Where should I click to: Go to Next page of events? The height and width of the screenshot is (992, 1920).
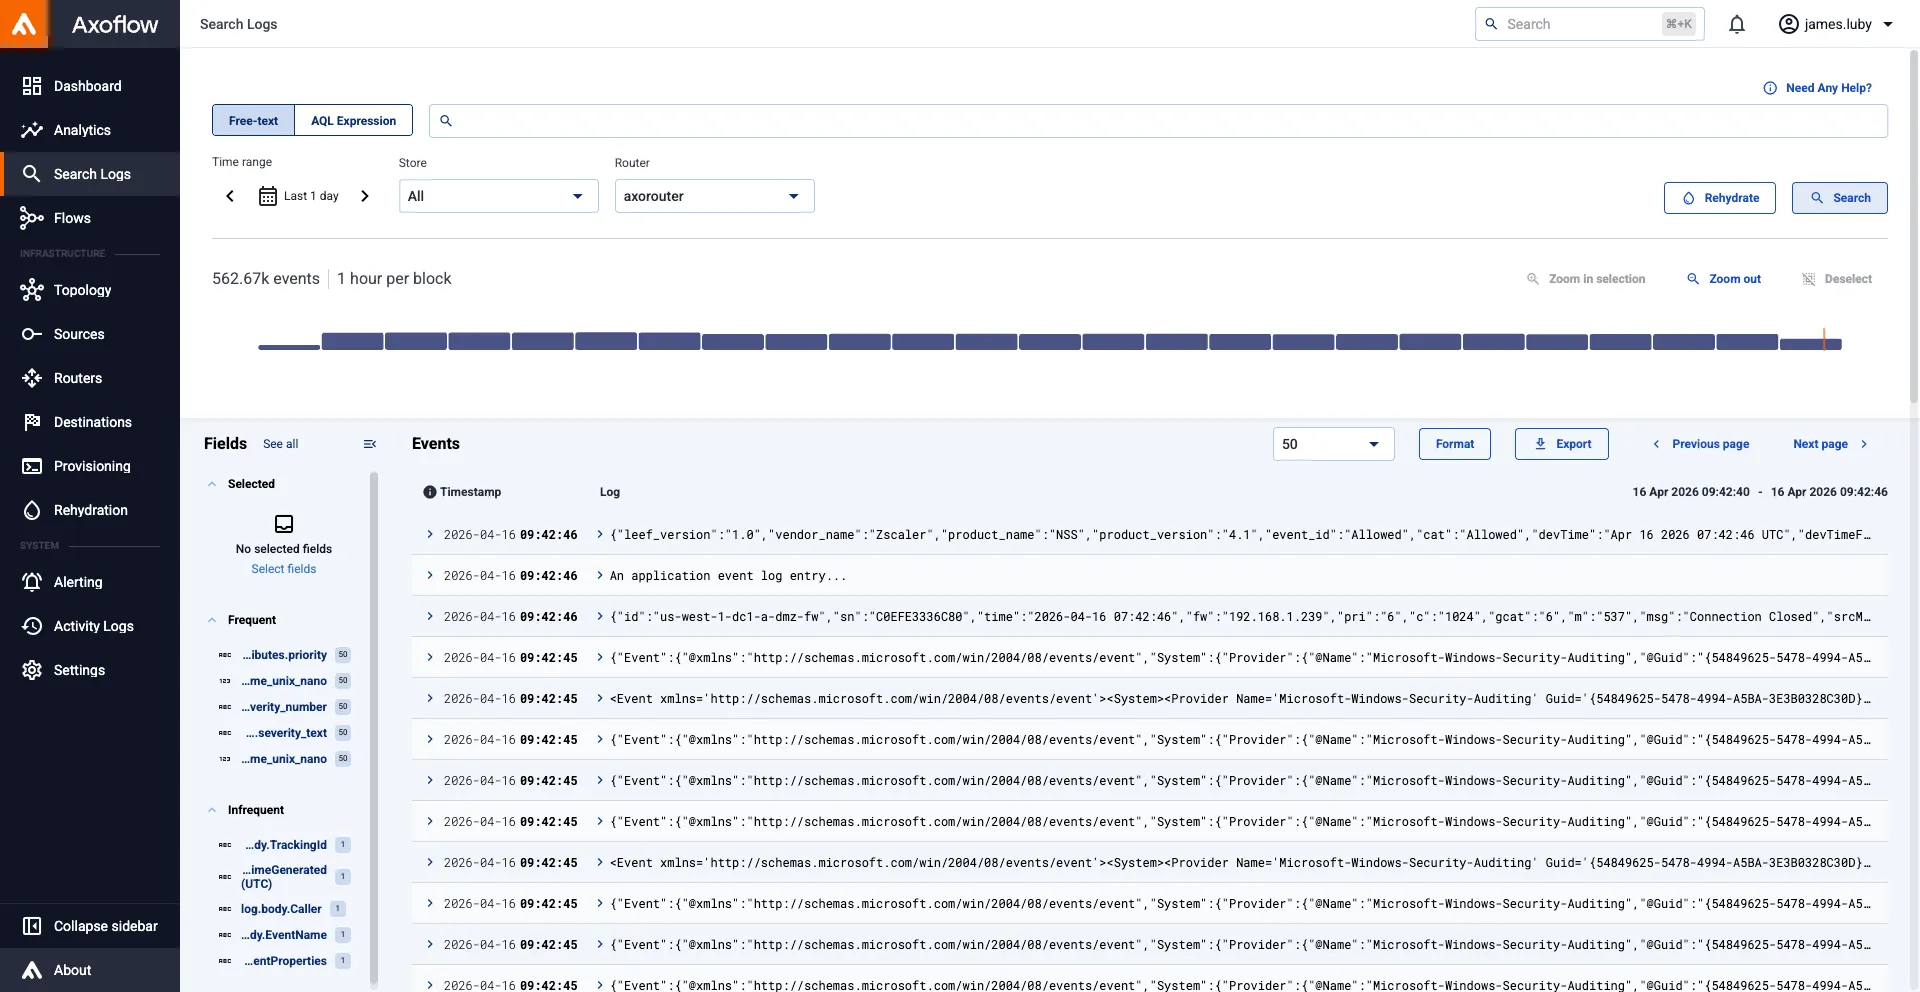pos(1830,444)
